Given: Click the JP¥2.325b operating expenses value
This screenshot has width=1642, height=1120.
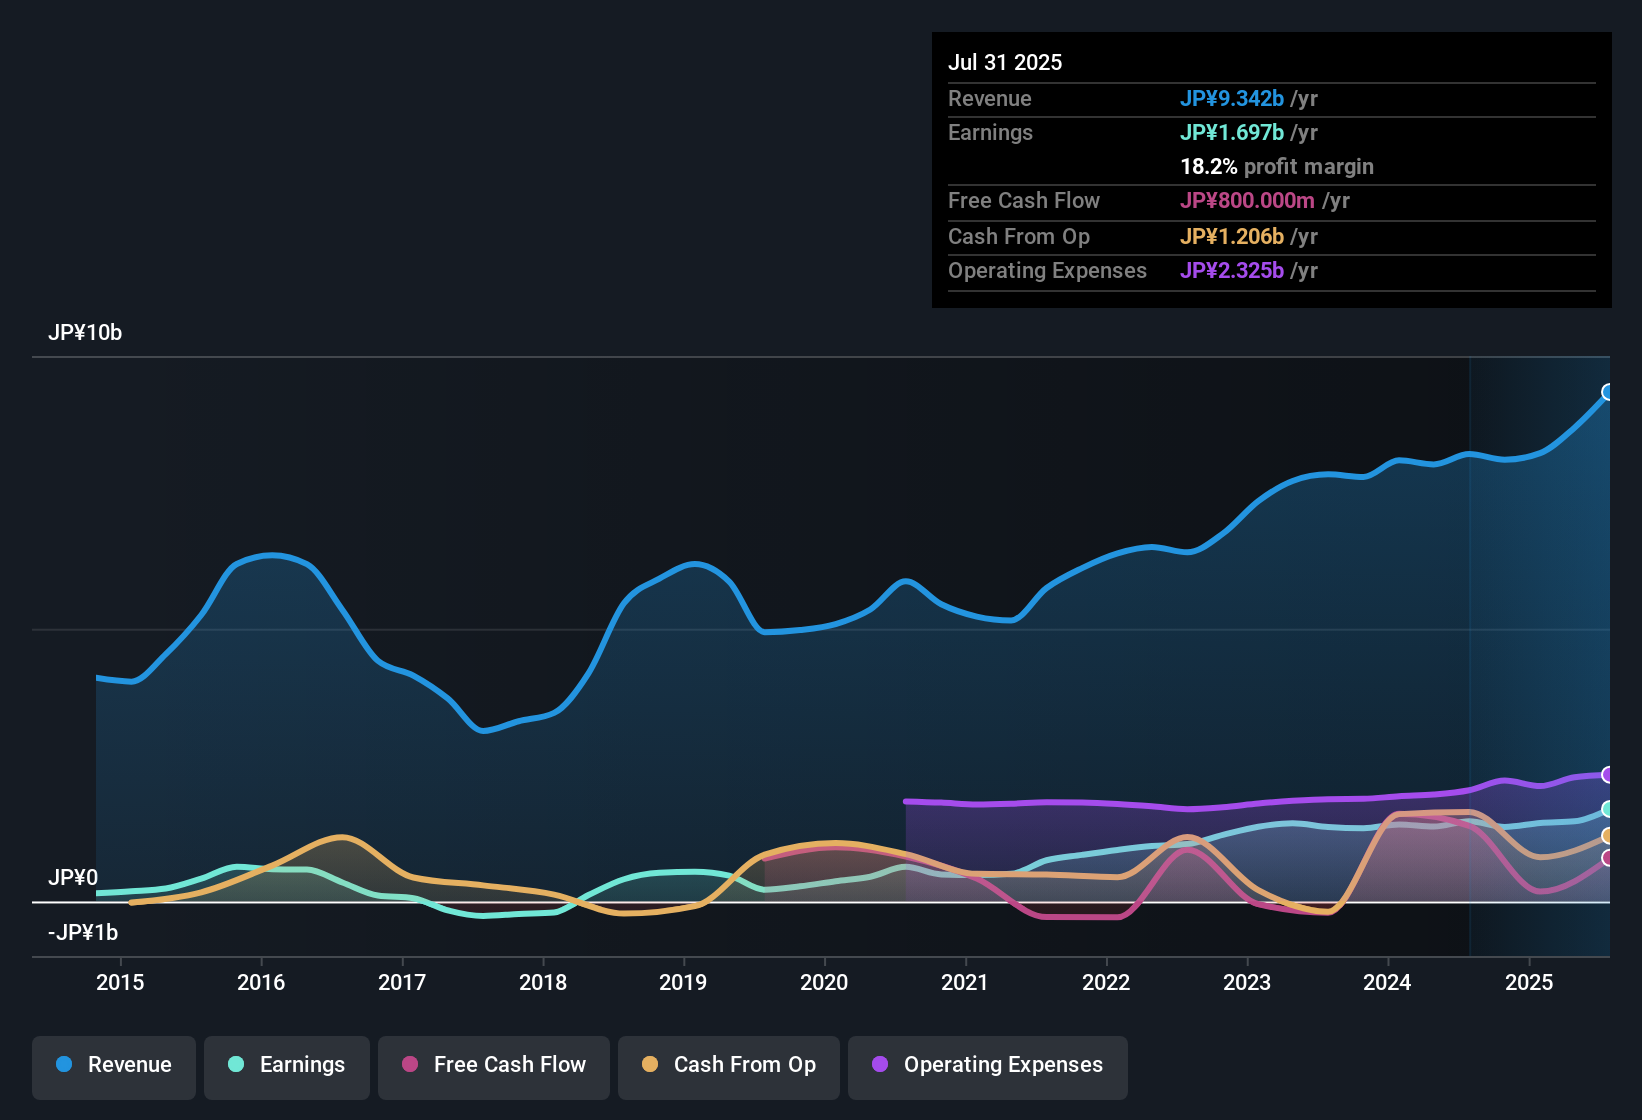Looking at the screenshot, I should 1232,271.
